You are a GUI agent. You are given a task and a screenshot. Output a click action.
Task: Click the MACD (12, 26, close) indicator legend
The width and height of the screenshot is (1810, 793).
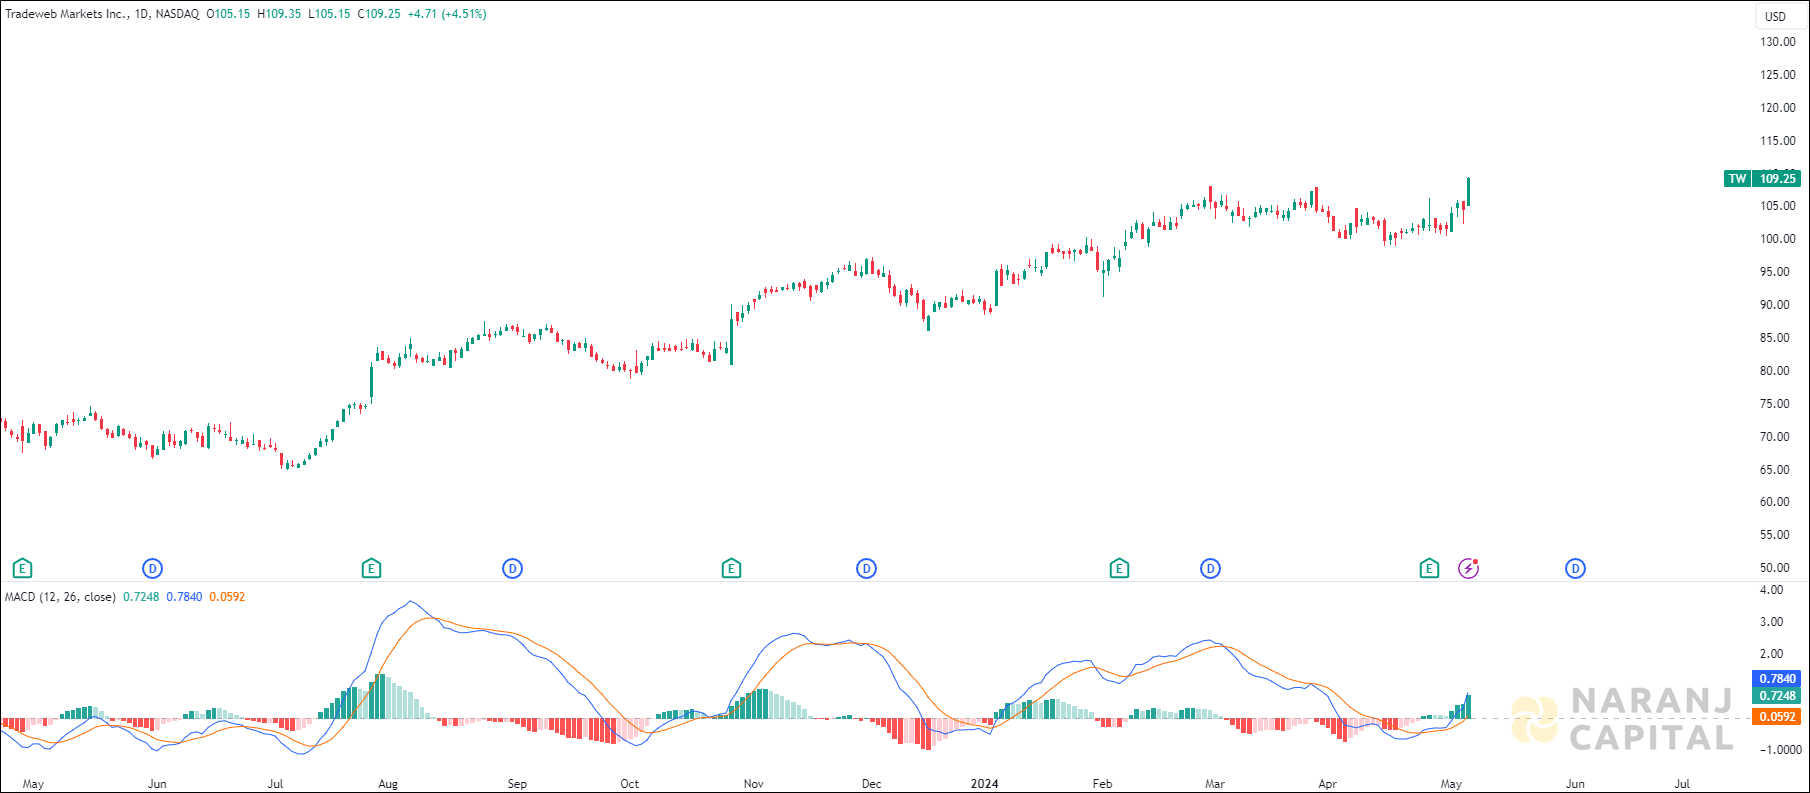tap(60, 597)
